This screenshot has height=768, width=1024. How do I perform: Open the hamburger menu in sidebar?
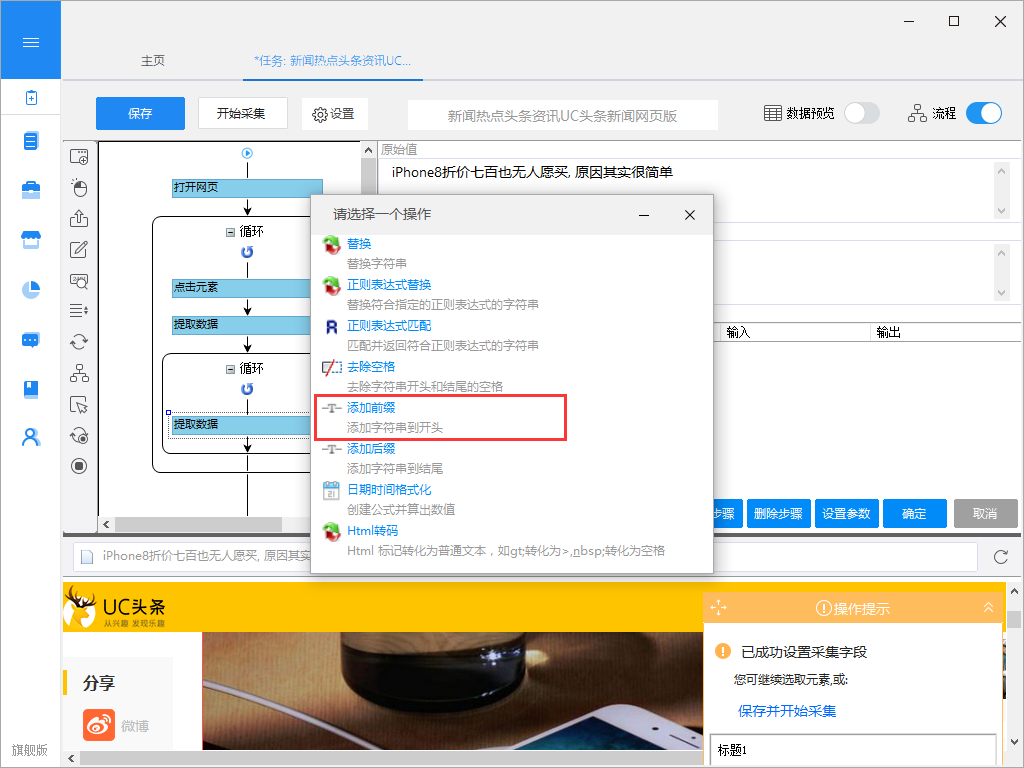[x=30, y=42]
